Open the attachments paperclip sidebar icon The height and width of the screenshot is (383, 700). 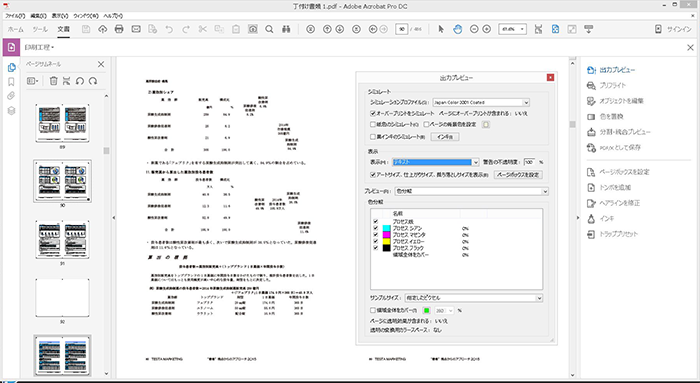point(12,96)
